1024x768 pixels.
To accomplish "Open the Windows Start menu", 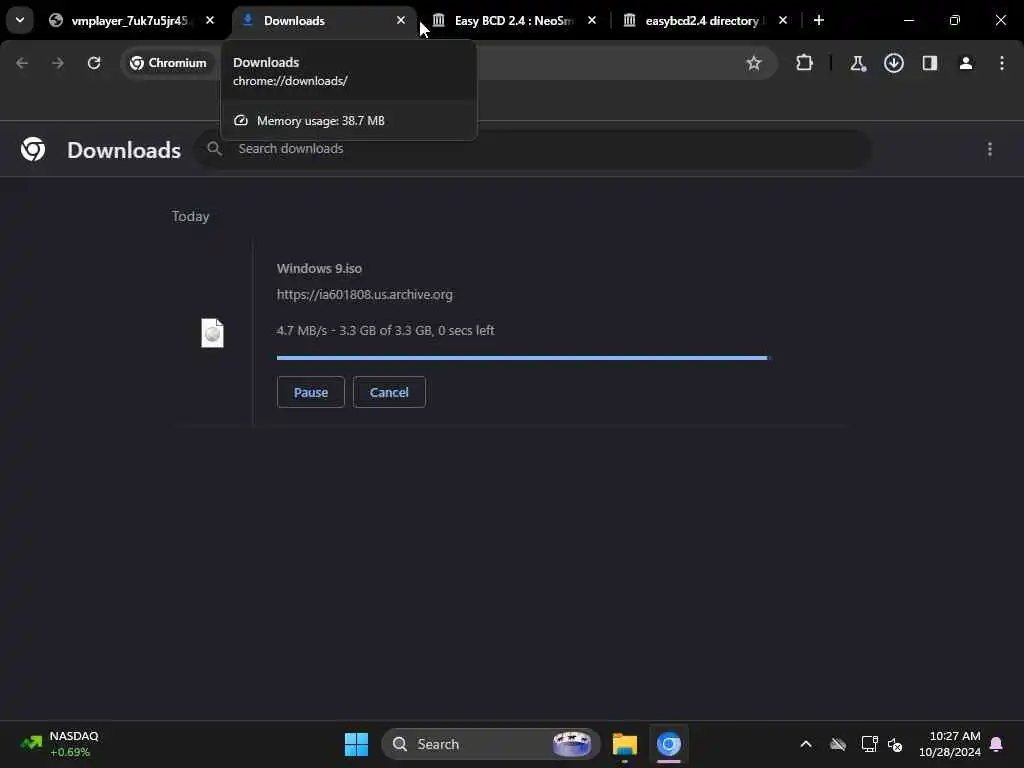I will point(357,744).
